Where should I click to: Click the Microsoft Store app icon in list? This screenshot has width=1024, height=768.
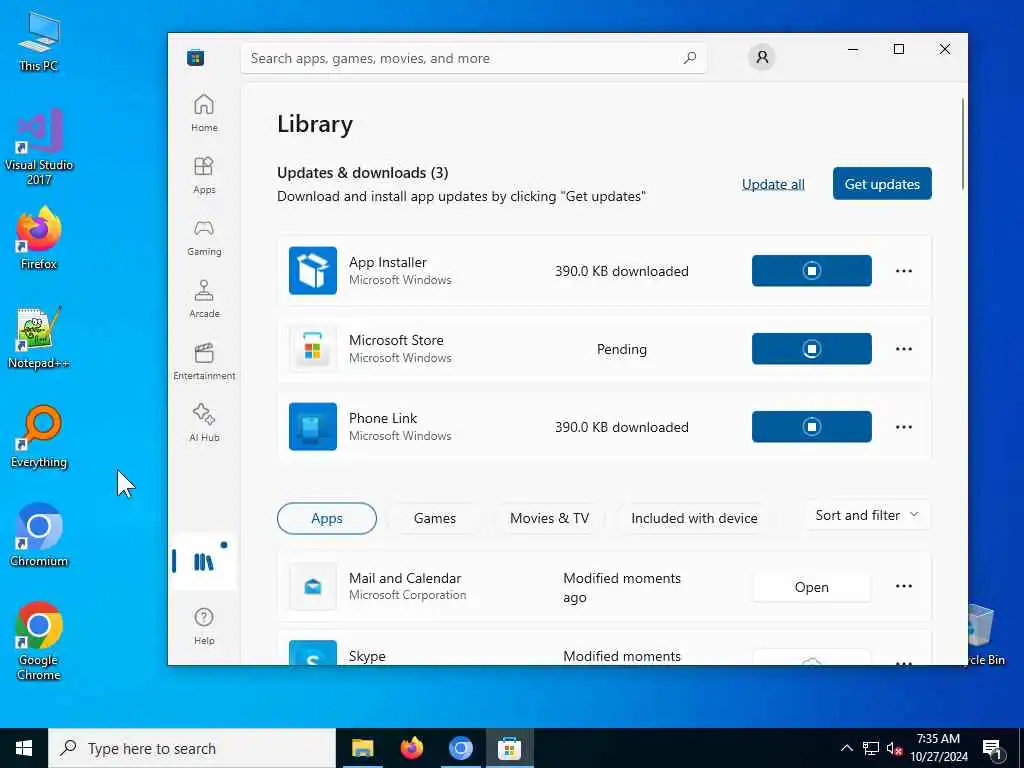pos(313,348)
